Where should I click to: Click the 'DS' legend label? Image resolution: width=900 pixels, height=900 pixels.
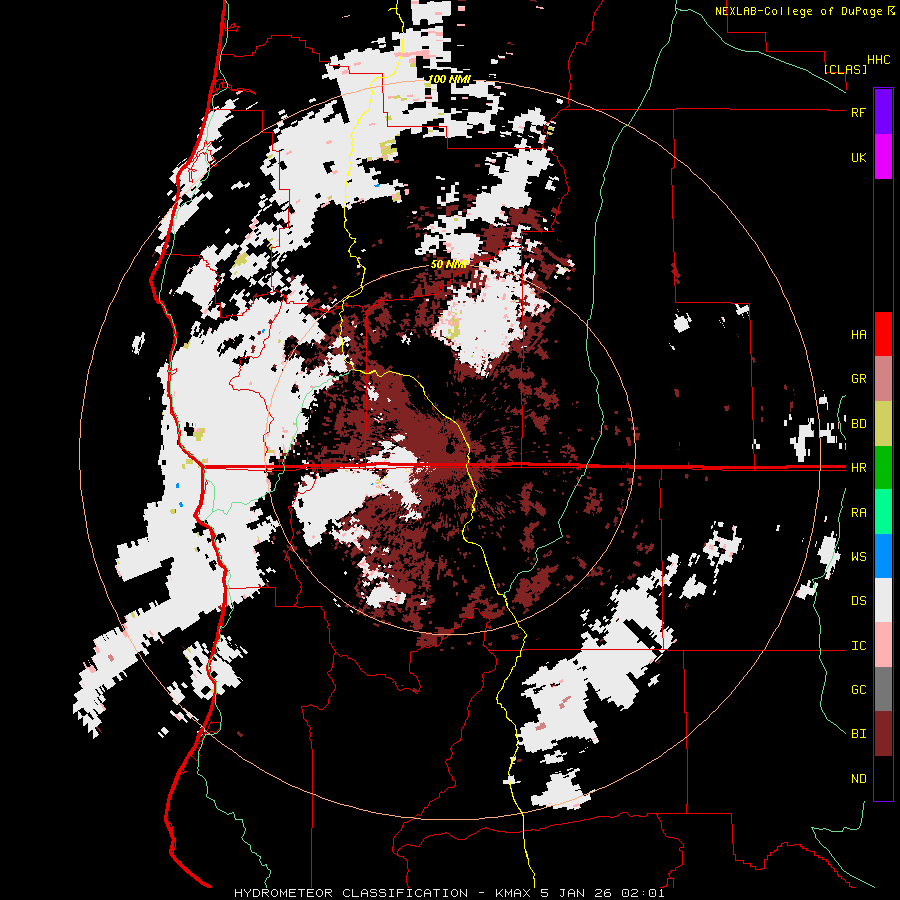858,601
